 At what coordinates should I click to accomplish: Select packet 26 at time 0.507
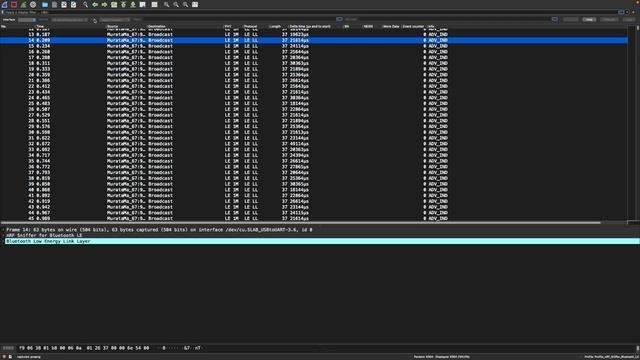click(x=313, y=109)
